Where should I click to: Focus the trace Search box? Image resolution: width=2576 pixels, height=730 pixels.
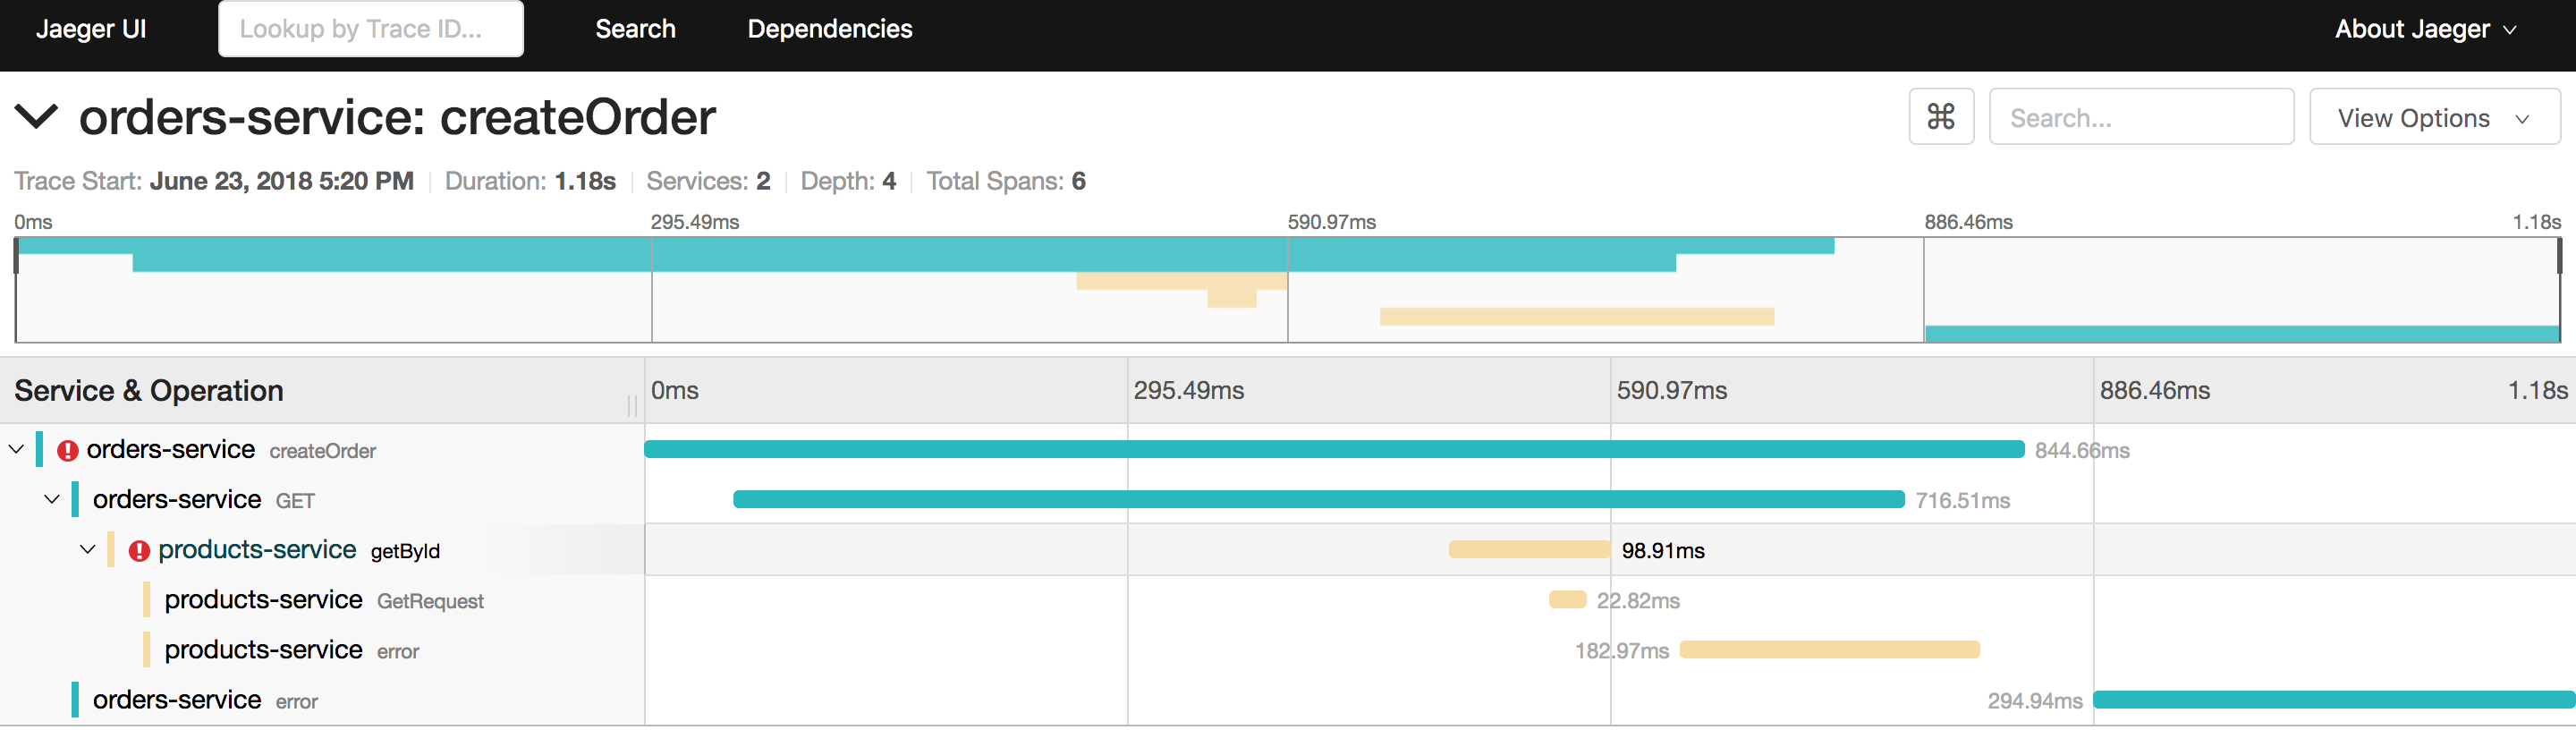tap(2141, 117)
